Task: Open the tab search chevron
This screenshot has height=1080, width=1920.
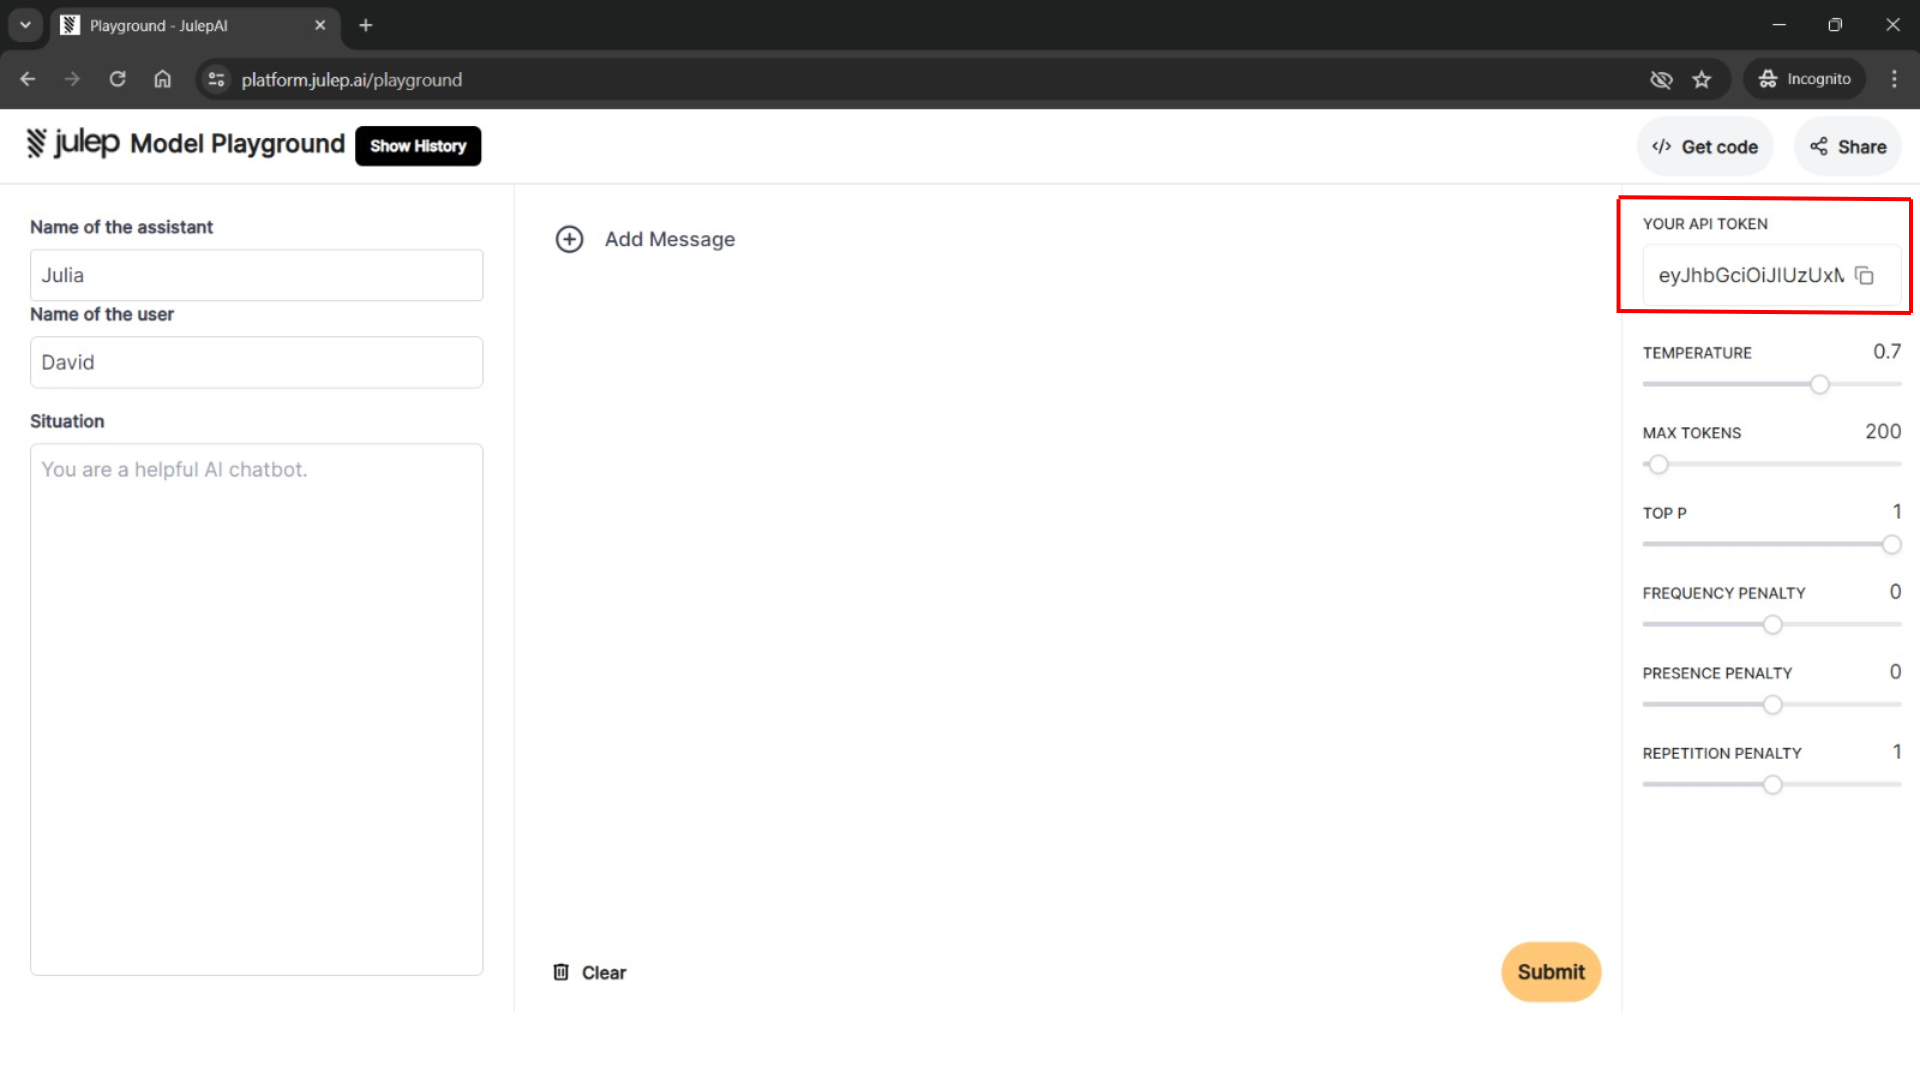Action: tap(25, 25)
